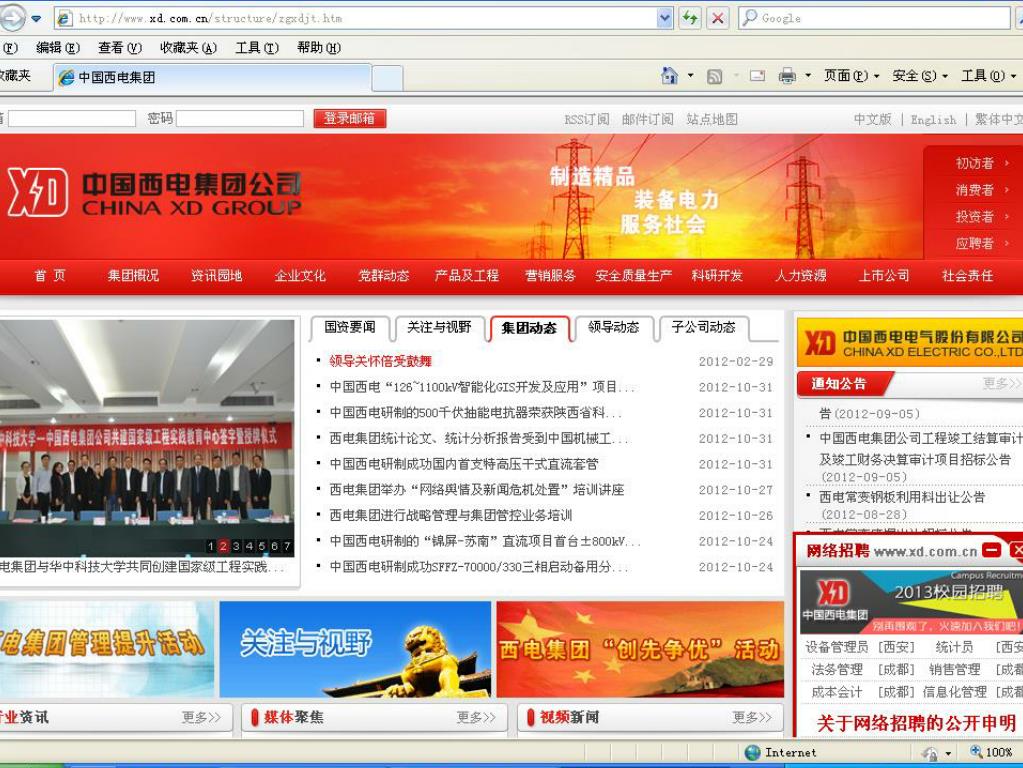Open the 查看(V) menu
The height and width of the screenshot is (768, 1023).
[x=120, y=48]
